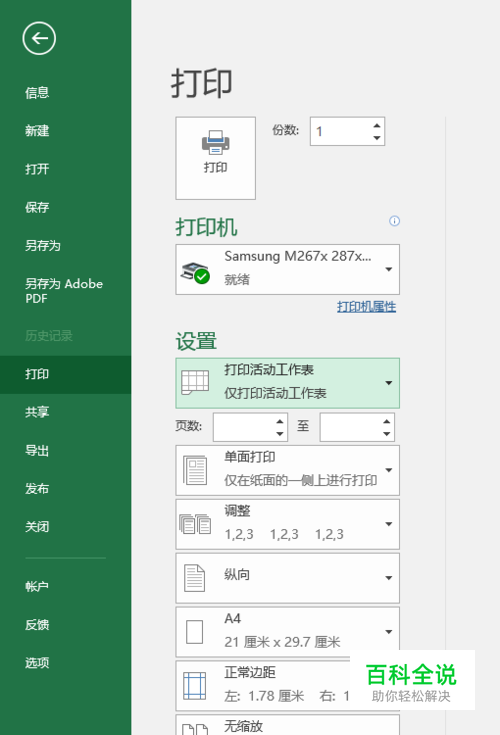500x735 pixels.
Task: Decrease the start page number
Action: pyautogui.click(x=280, y=434)
